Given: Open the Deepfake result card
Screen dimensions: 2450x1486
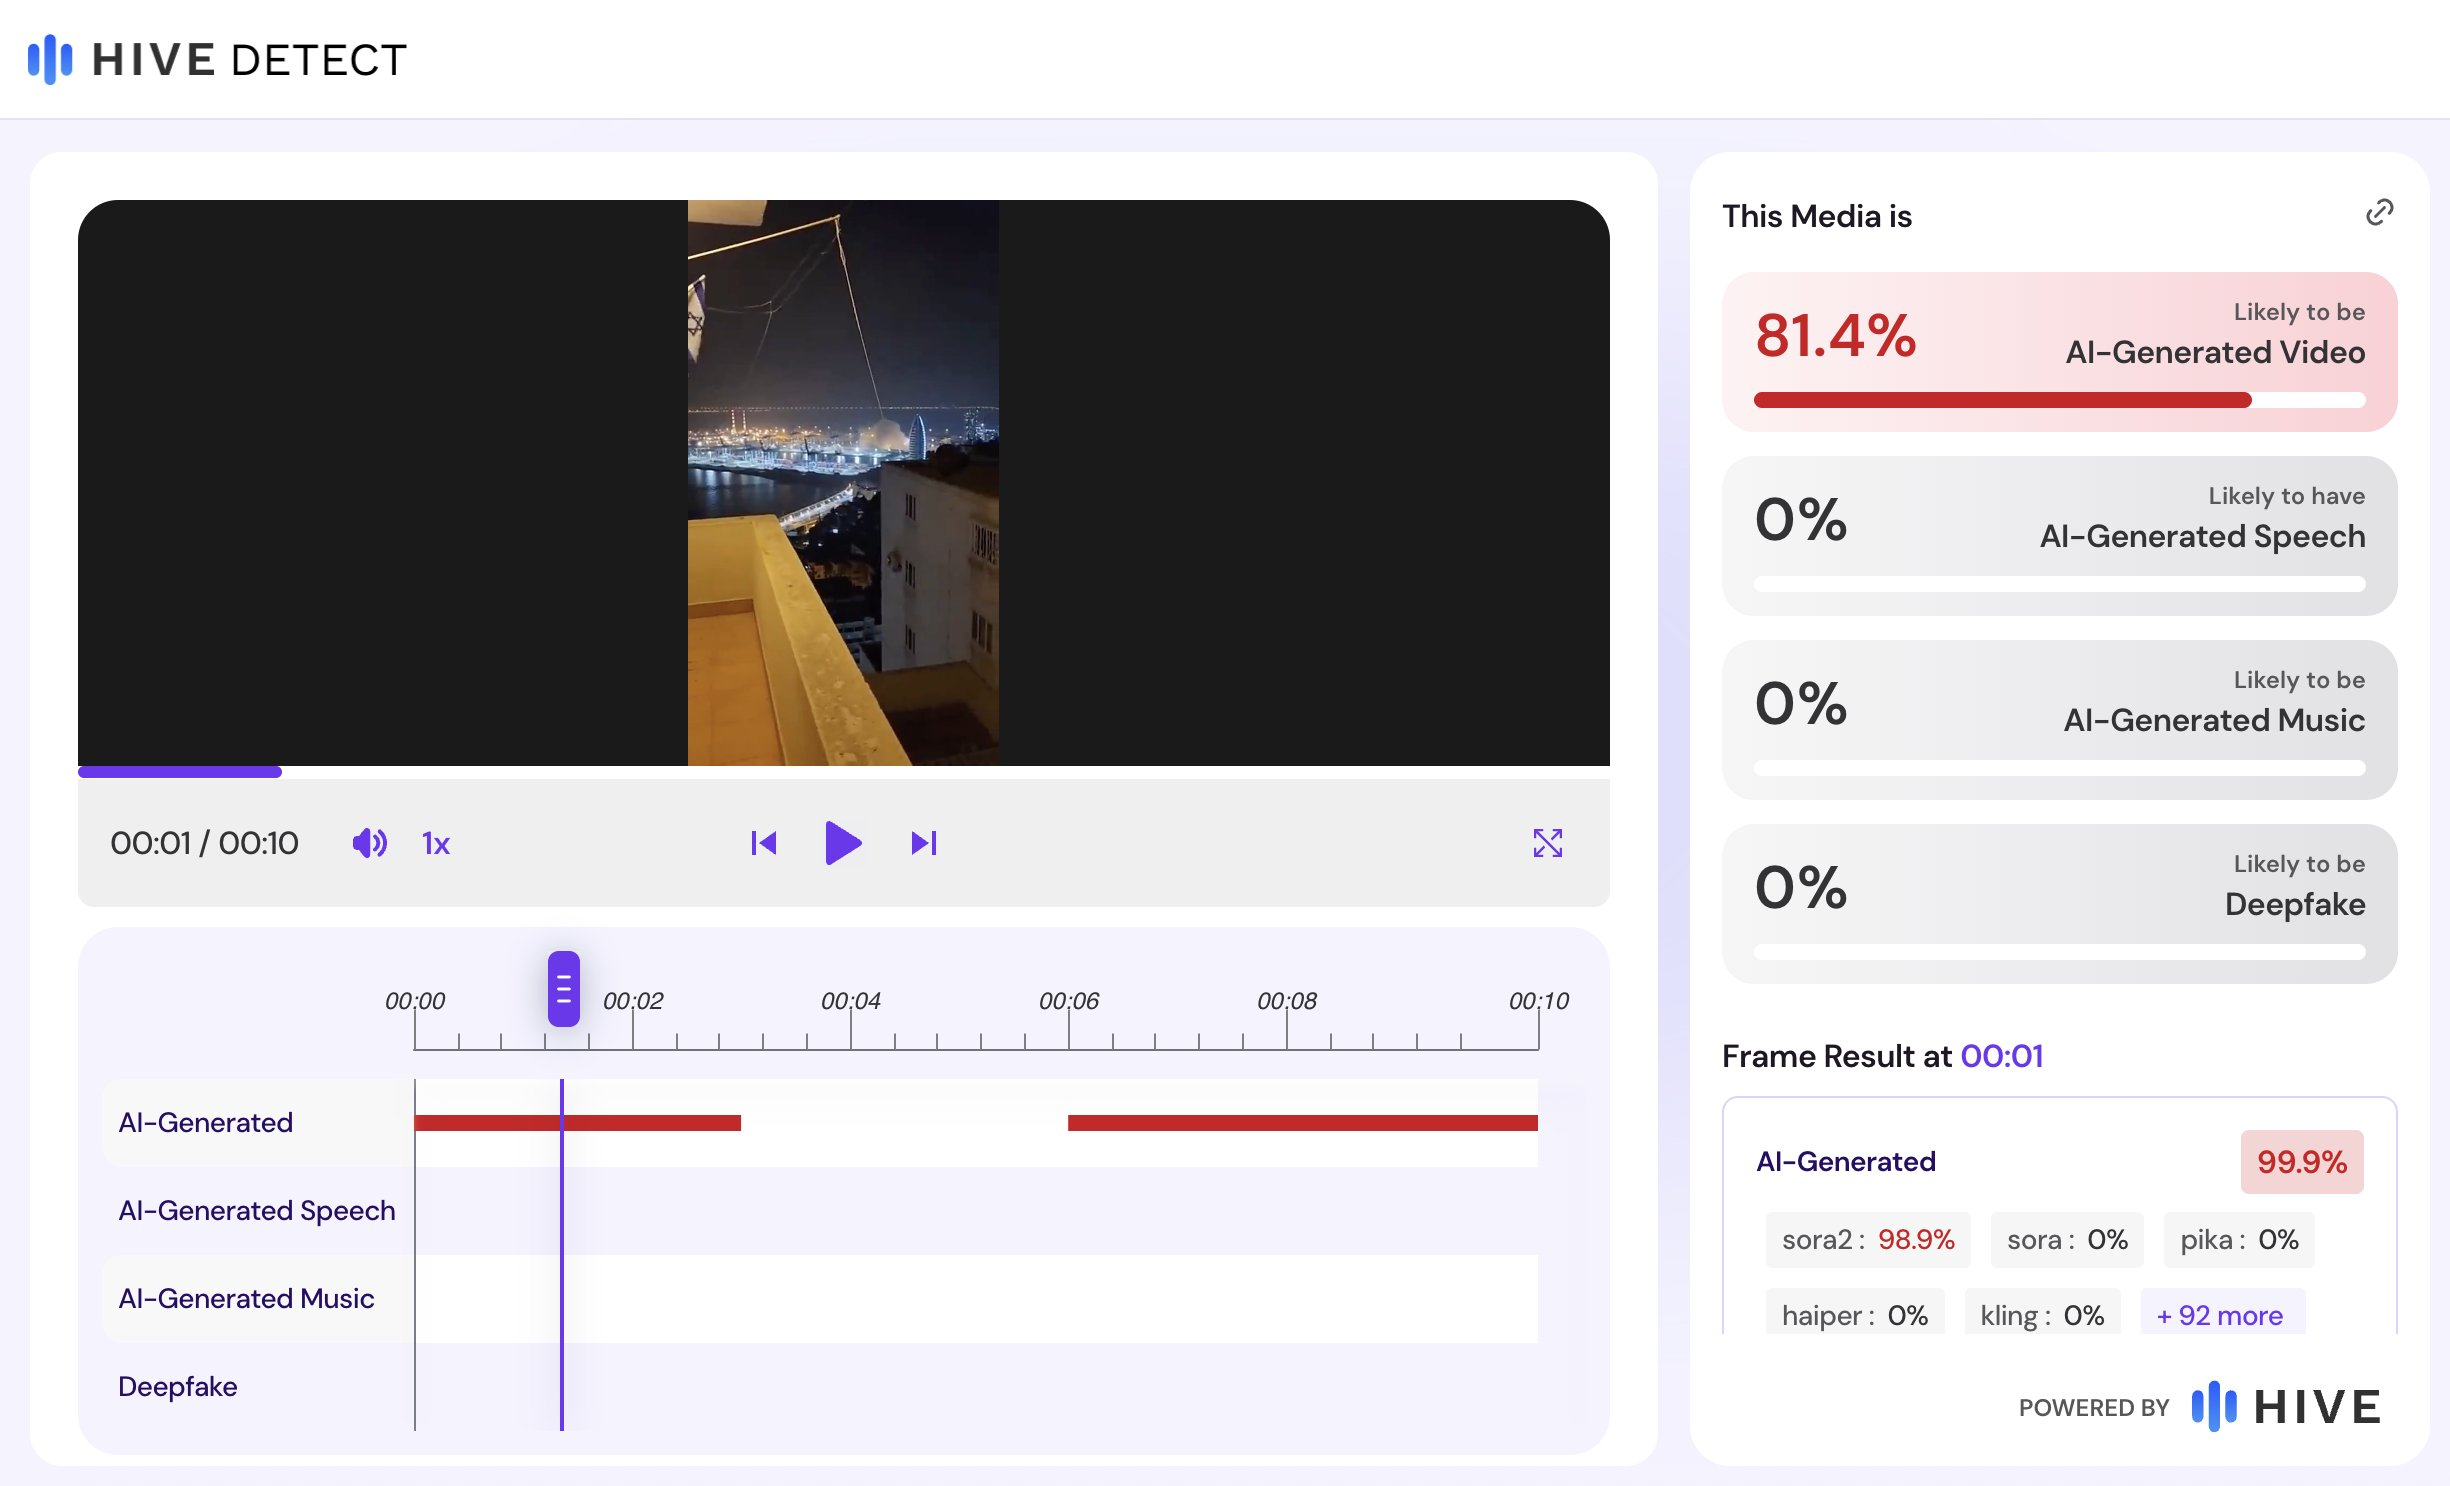Looking at the screenshot, I should [x=2058, y=903].
